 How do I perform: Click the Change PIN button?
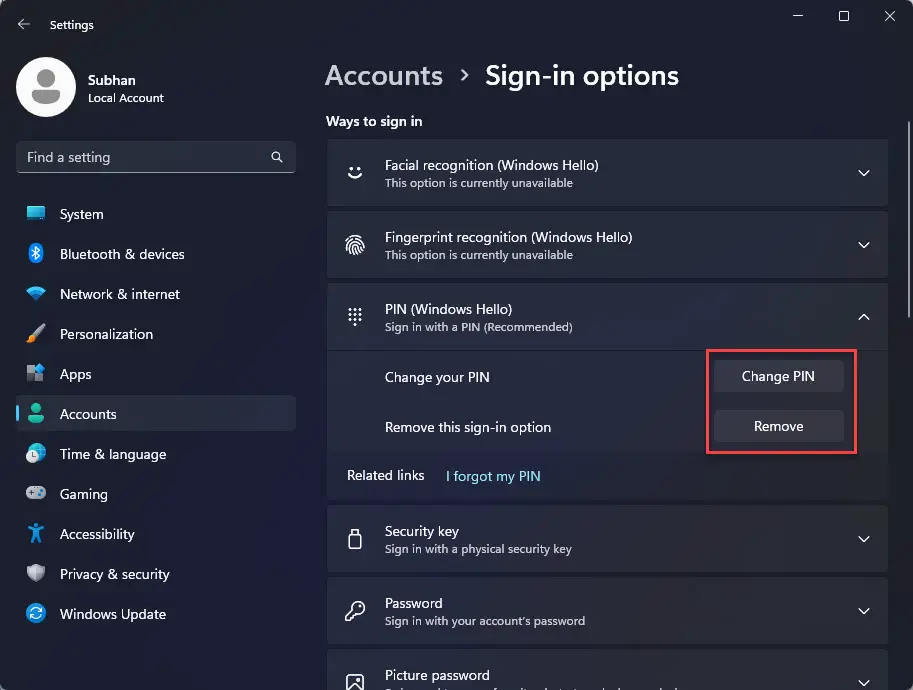778,376
